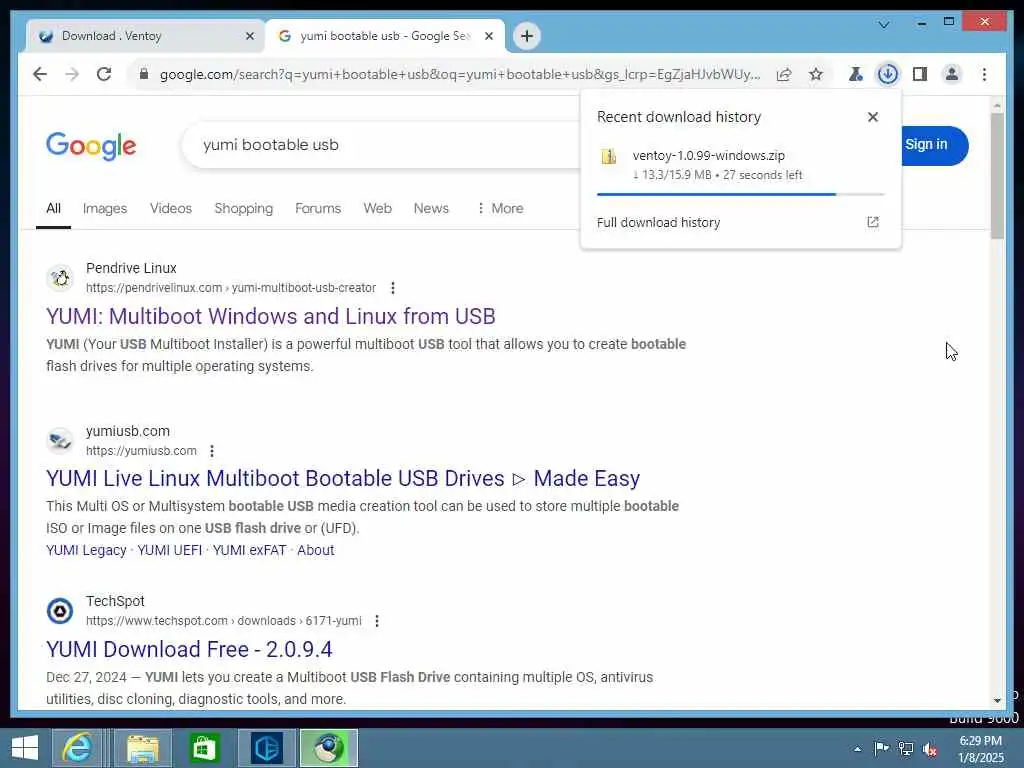
Task: Click the zip file icon in downloads
Action: (x=608, y=156)
